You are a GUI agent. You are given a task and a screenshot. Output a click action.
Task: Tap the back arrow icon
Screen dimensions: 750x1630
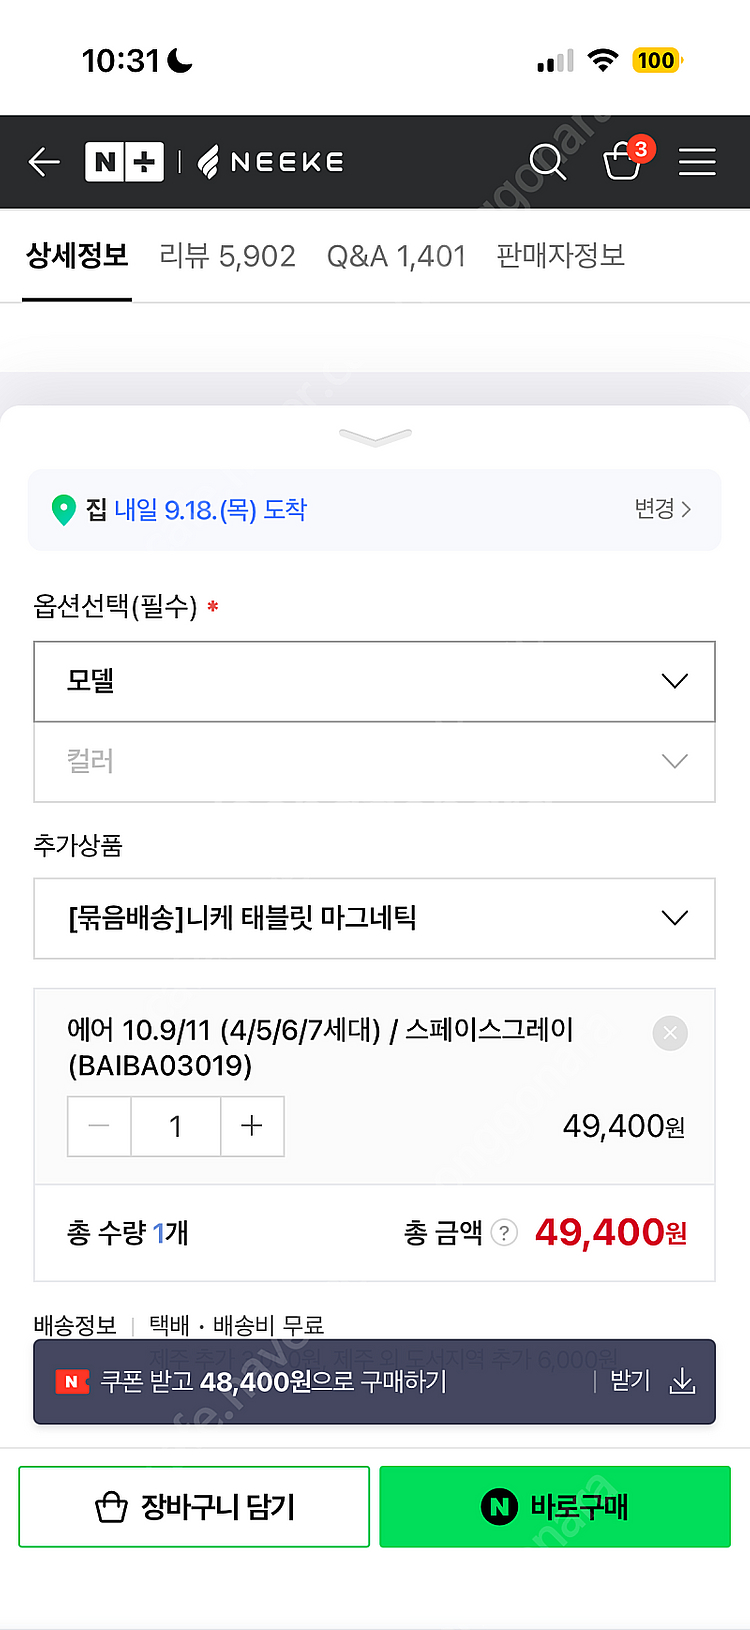(x=44, y=161)
